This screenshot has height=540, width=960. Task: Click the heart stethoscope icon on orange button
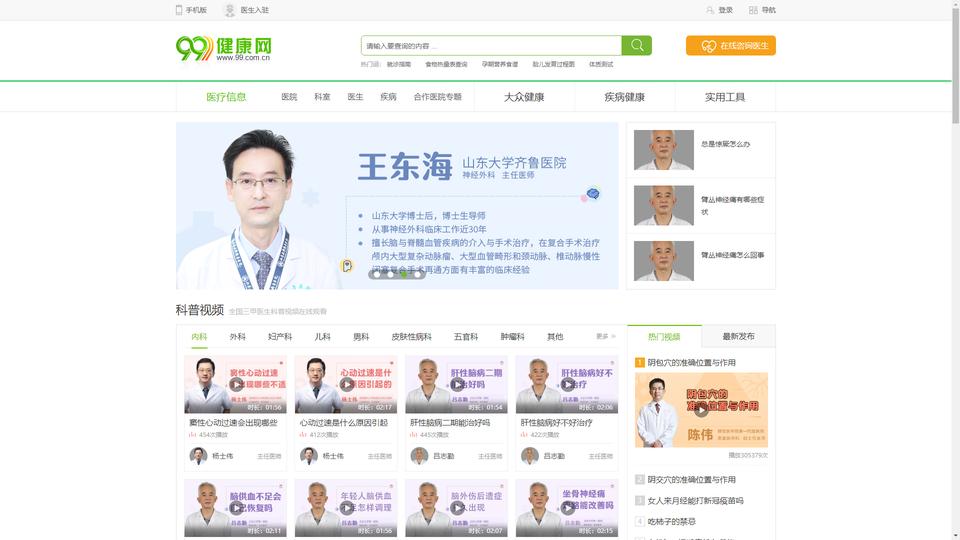pos(708,46)
